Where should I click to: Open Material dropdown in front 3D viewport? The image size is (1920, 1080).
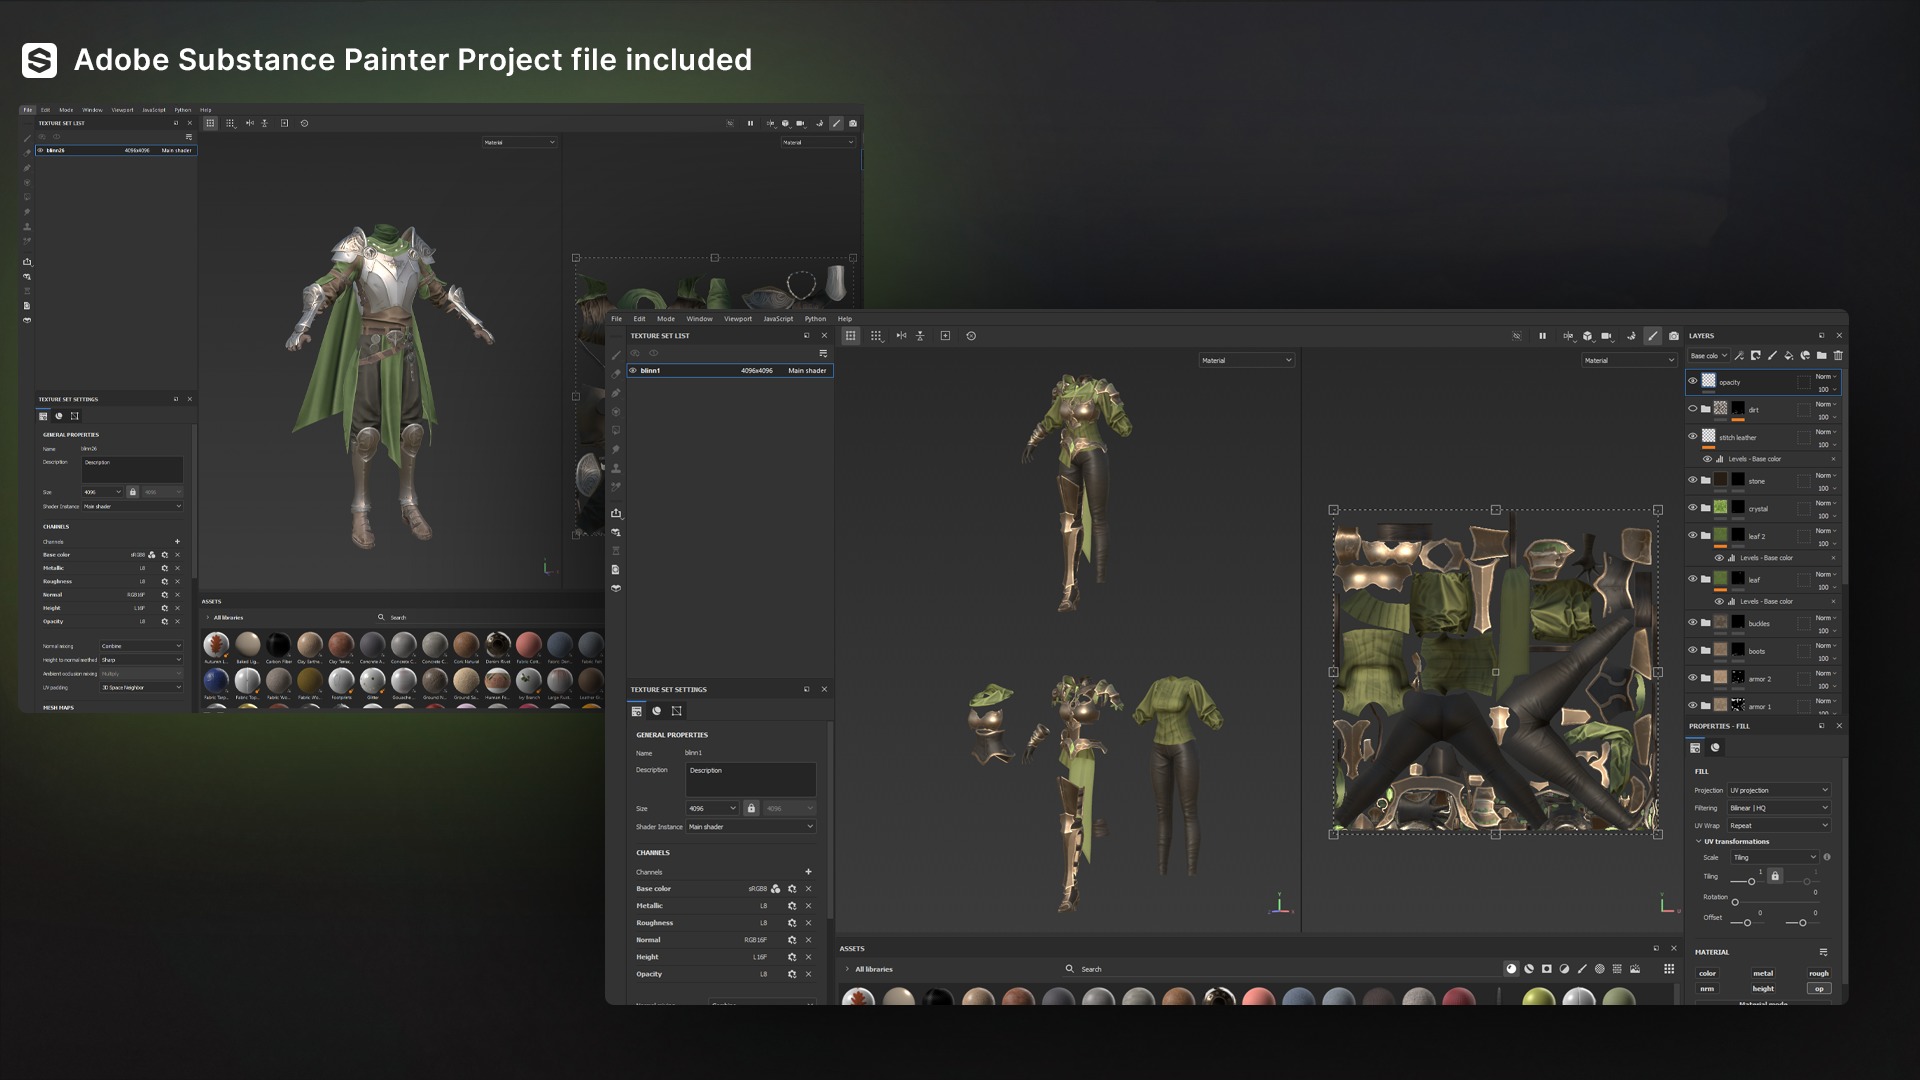tap(1247, 360)
